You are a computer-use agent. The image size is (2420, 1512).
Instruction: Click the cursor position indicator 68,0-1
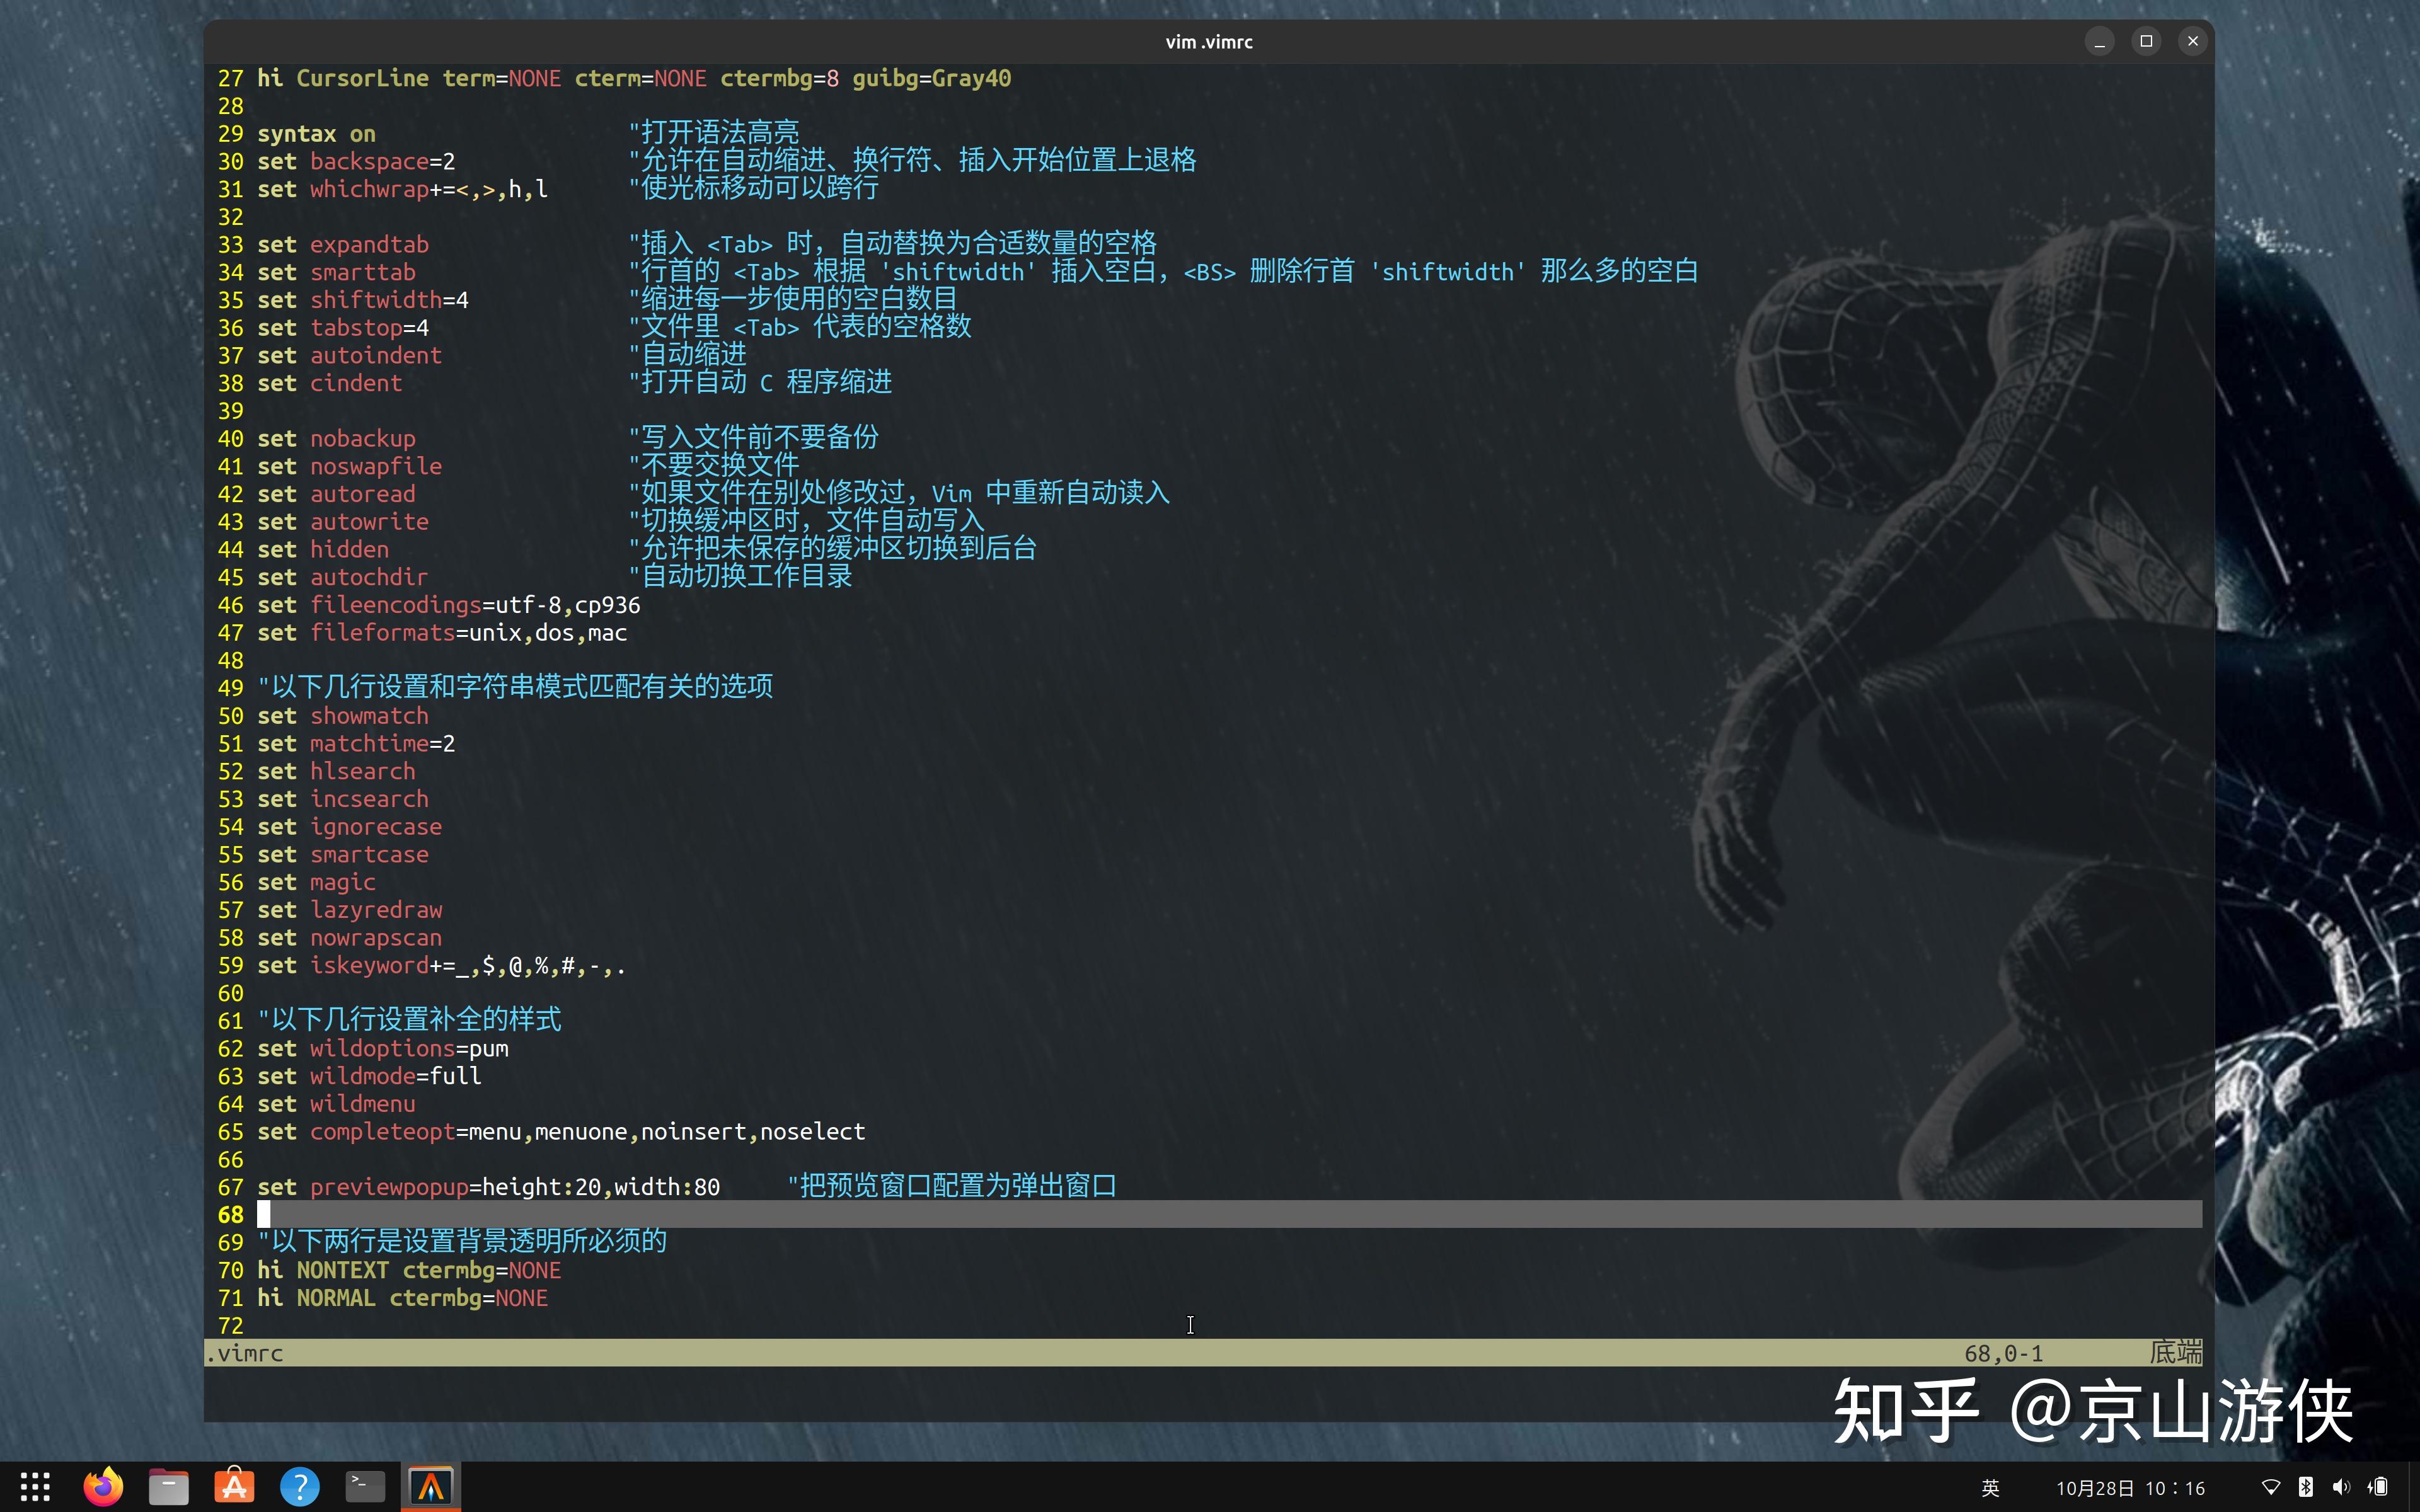coord(2003,1352)
